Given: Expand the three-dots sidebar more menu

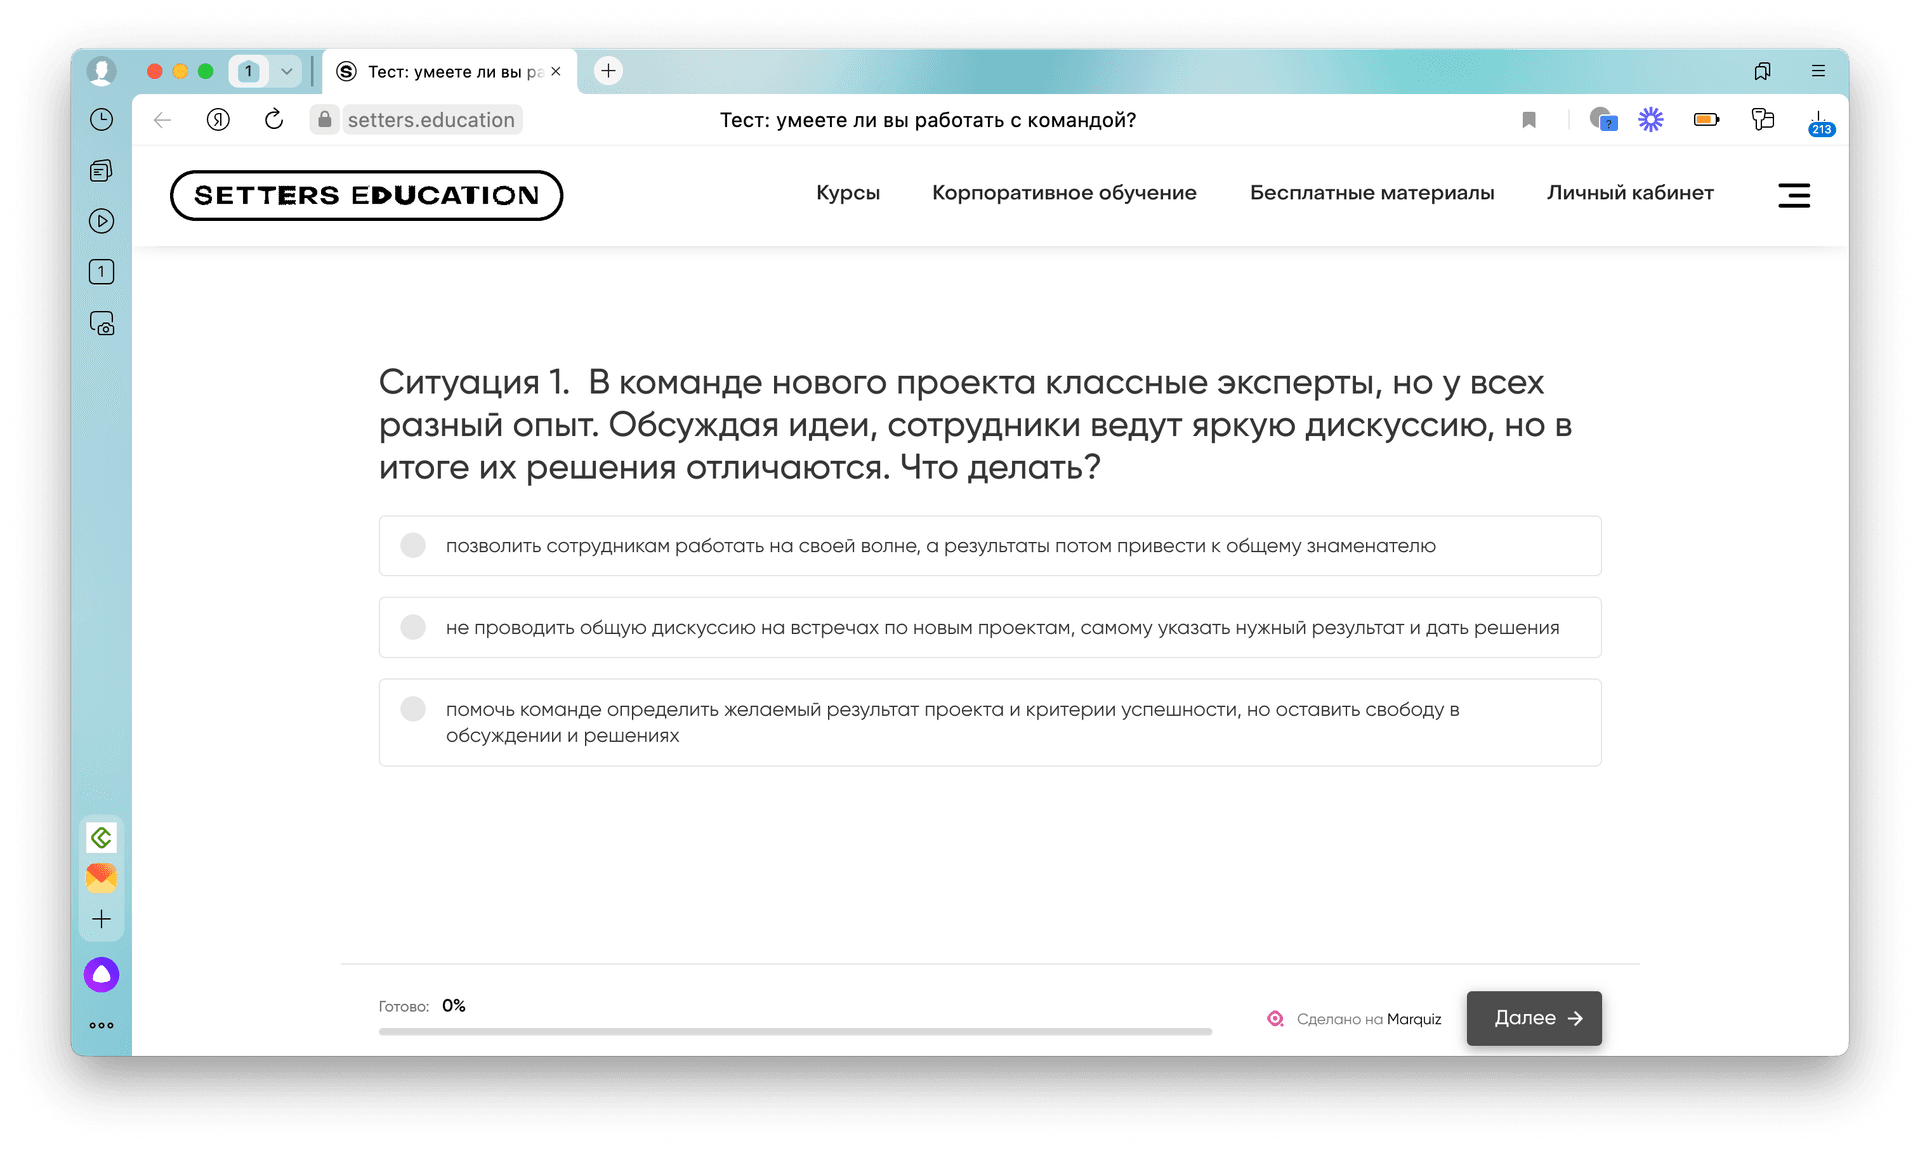Looking at the screenshot, I should tap(101, 1025).
